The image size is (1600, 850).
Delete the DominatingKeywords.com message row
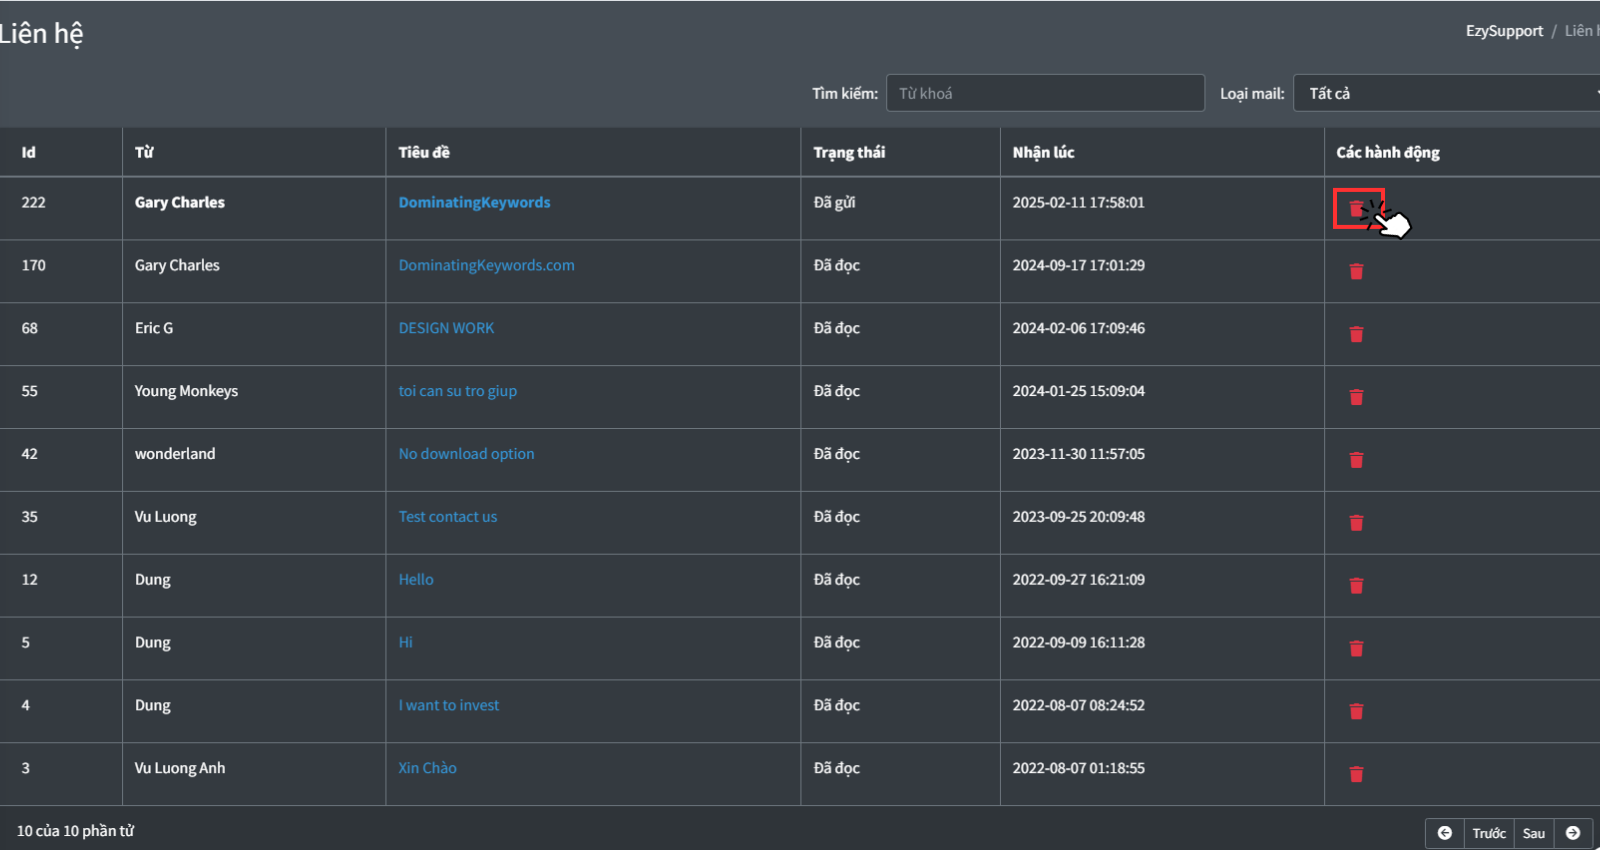click(x=1356, y=271)
